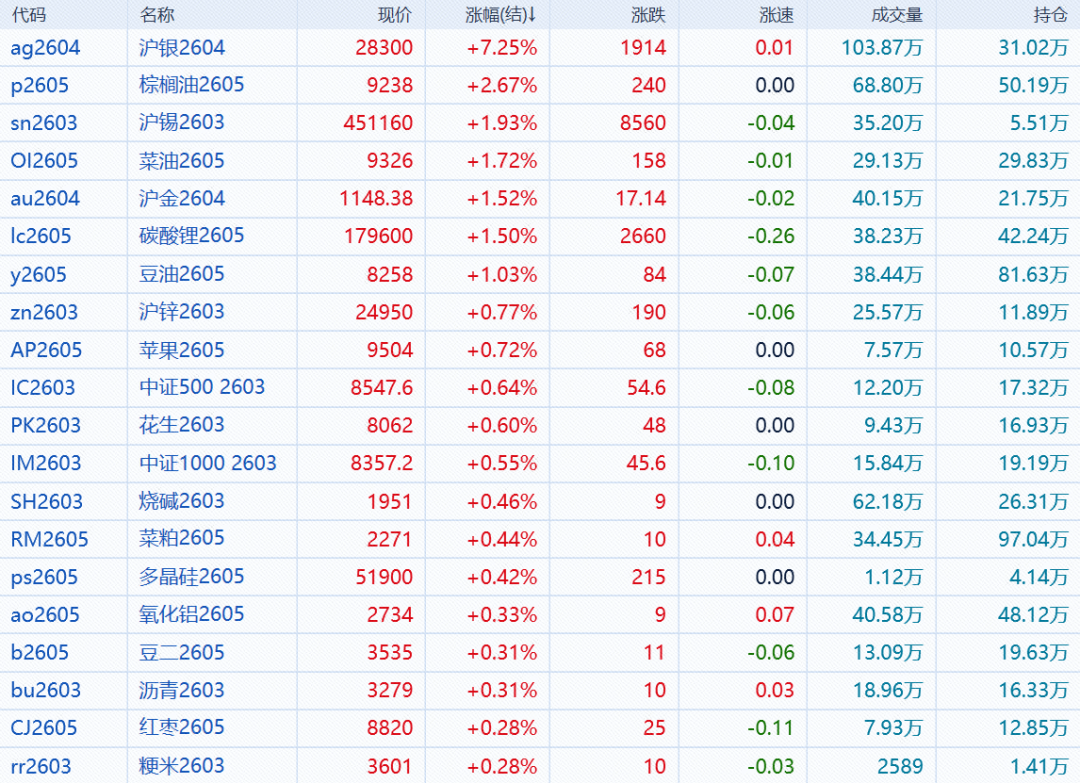Open 氧化铝2605 contract name

coord(191,614)
